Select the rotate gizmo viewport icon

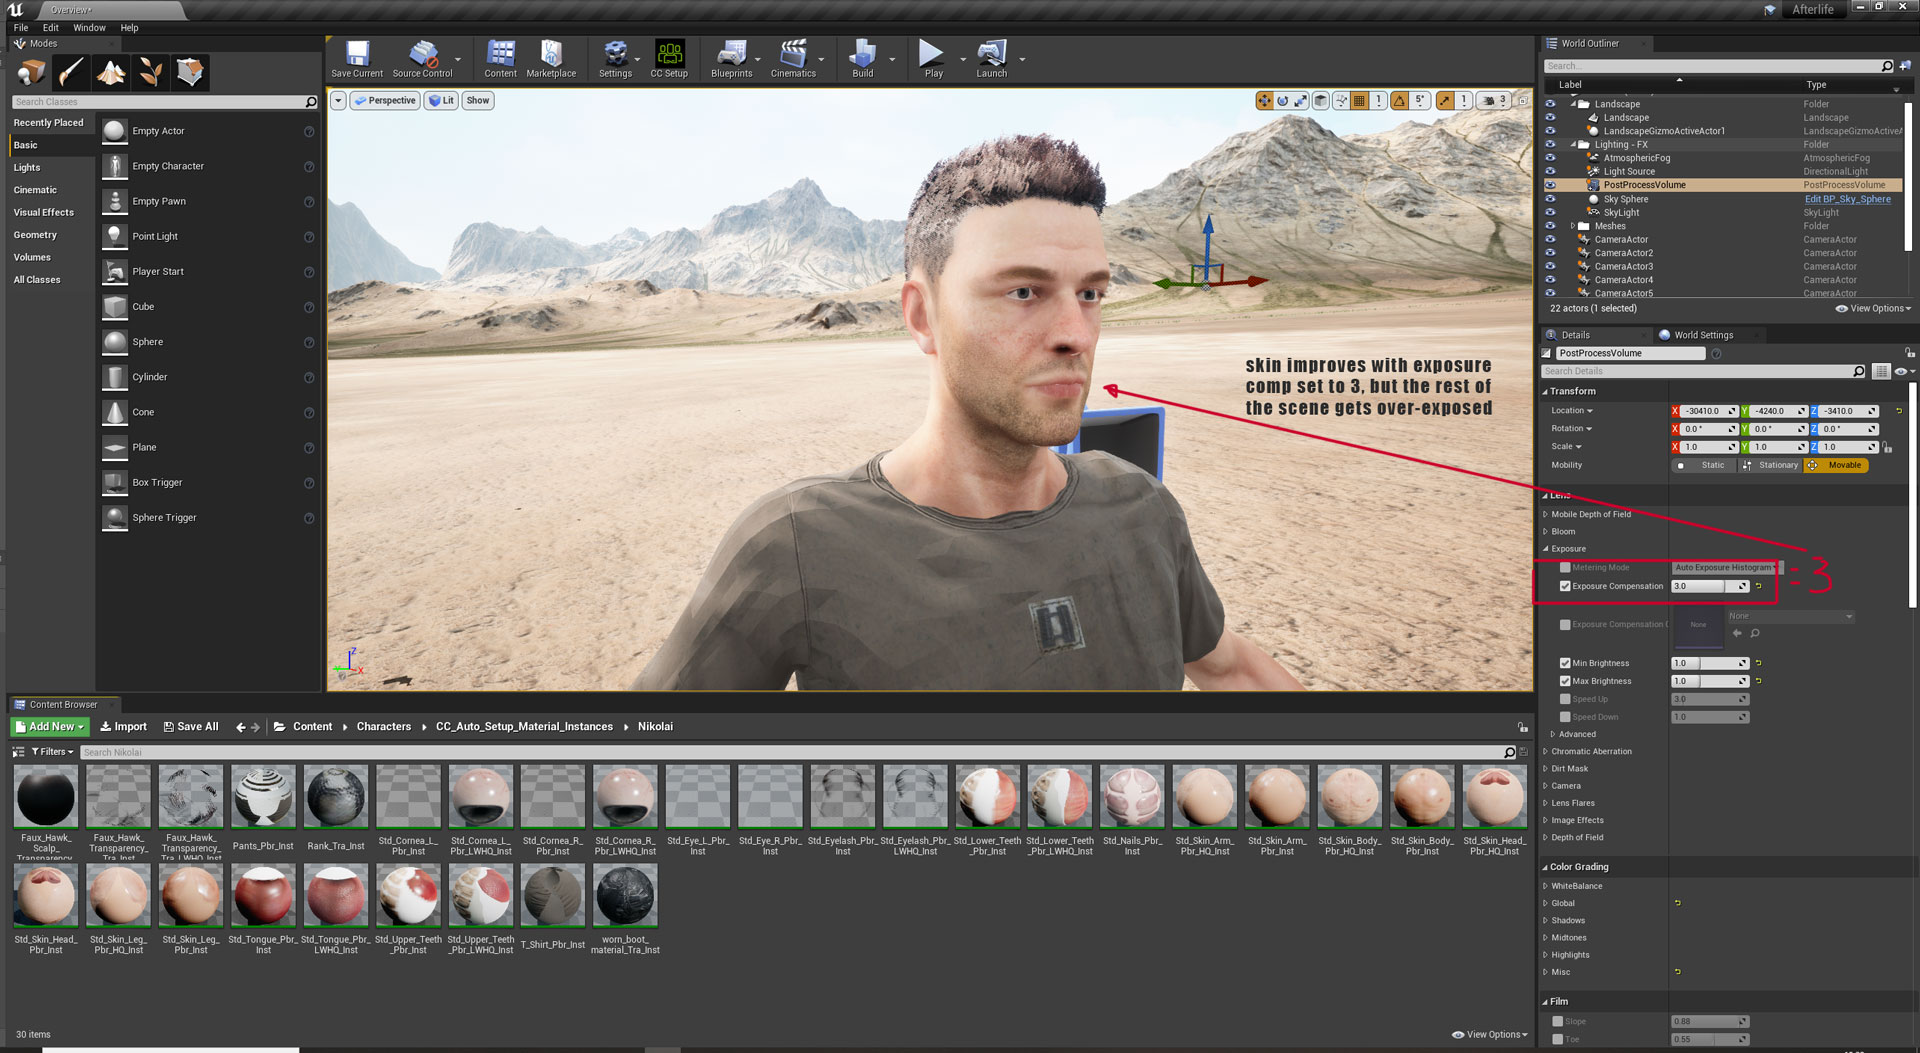(x=1282, y=100)
